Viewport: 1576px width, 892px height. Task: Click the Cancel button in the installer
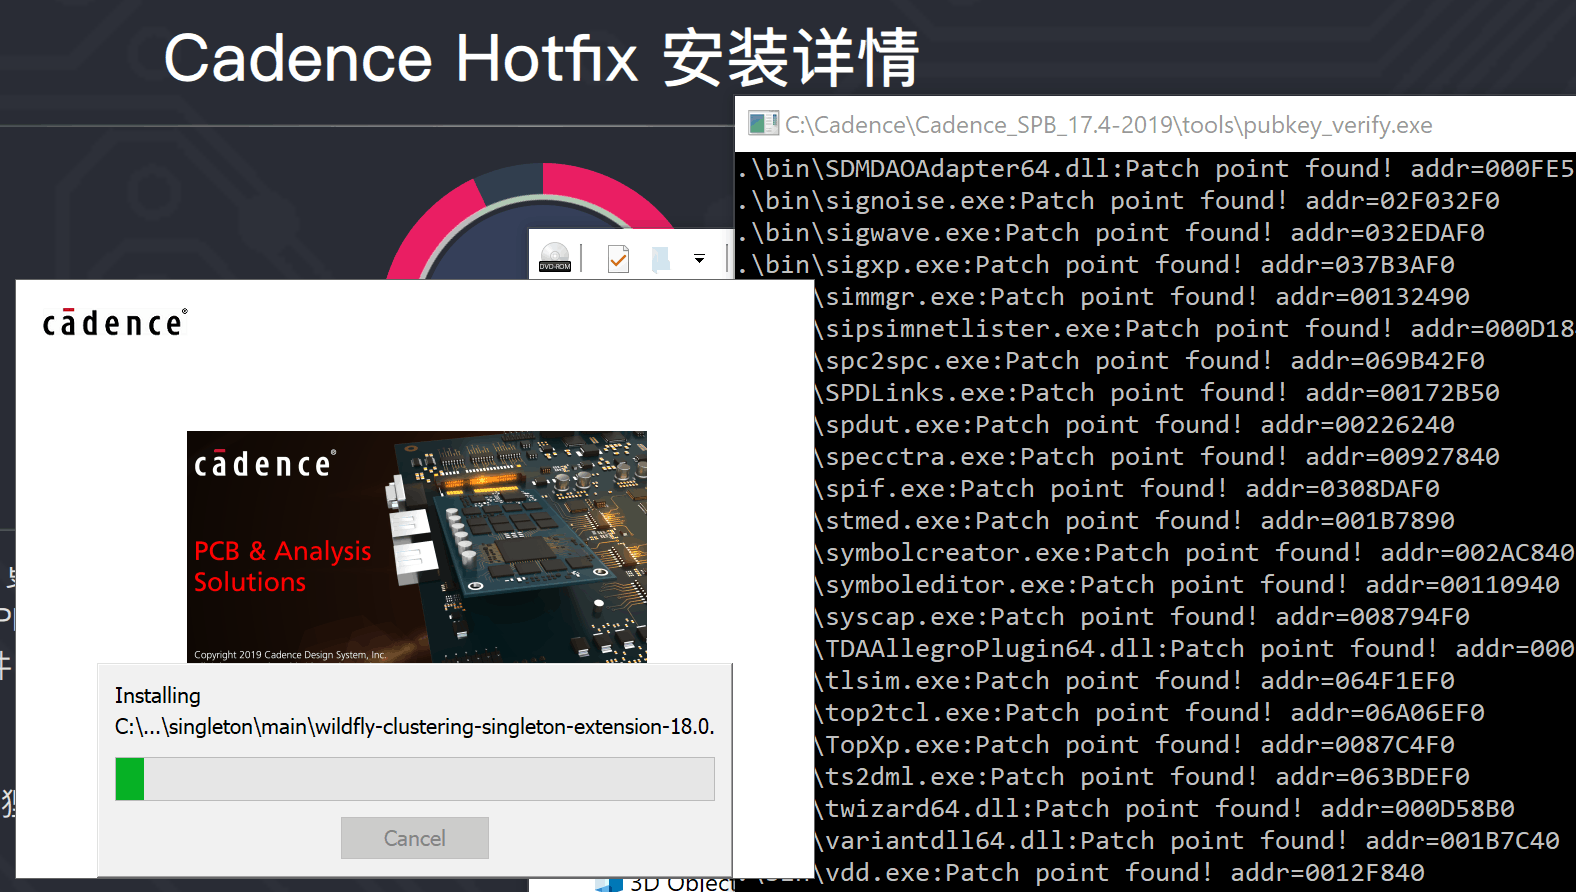(x=414, y=838)
